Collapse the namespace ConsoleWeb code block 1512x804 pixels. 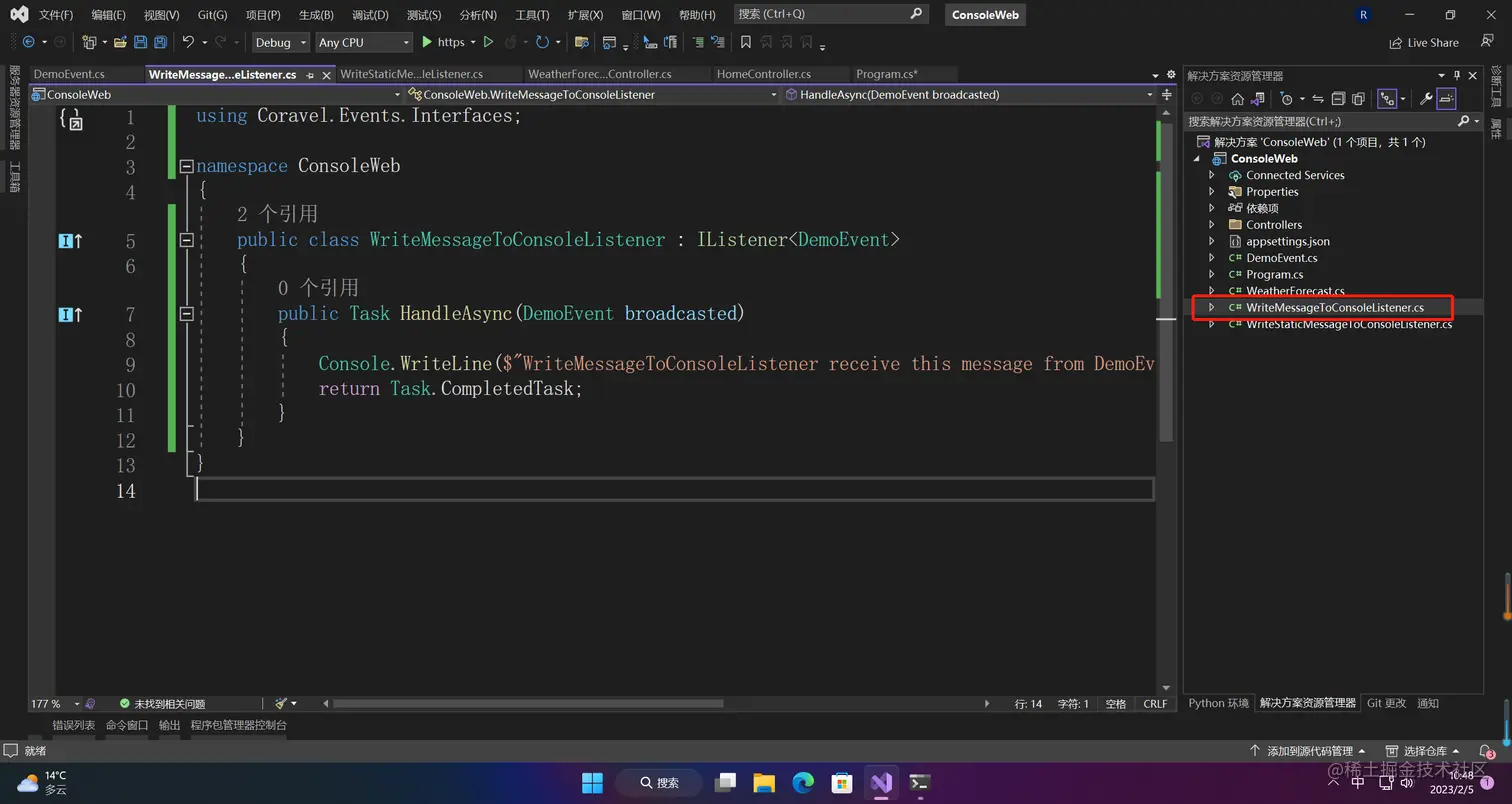click(x=186, y=166)
